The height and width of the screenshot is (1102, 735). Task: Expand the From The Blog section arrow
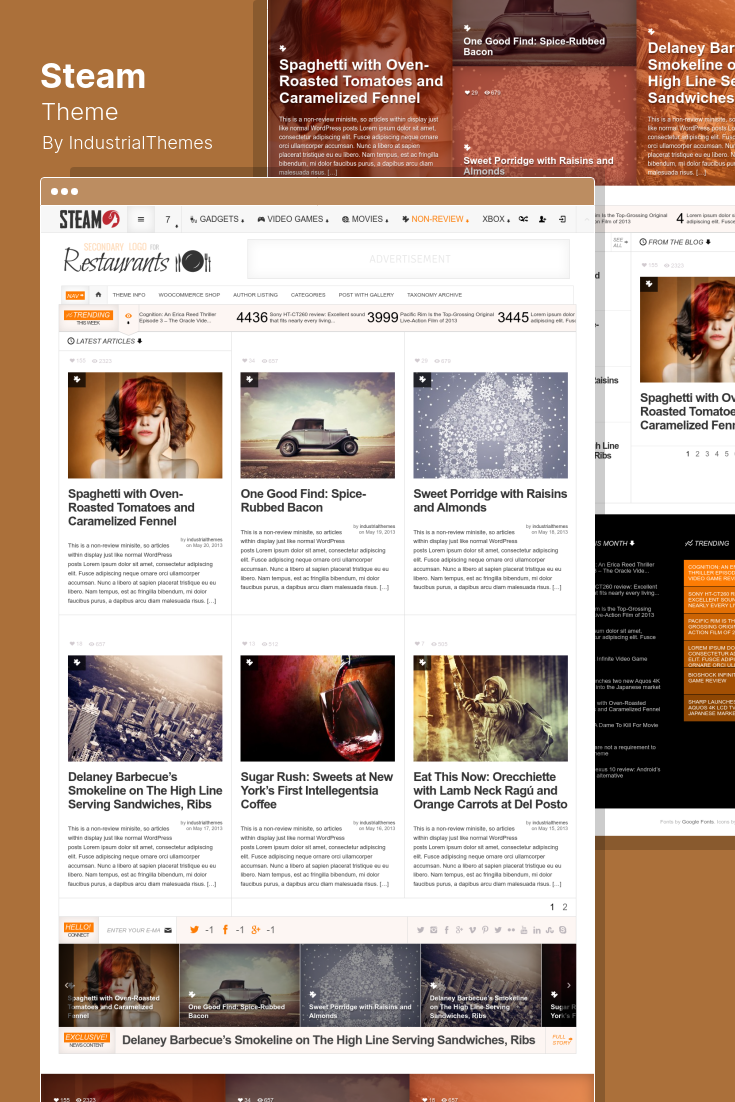(x=708, y=242)
